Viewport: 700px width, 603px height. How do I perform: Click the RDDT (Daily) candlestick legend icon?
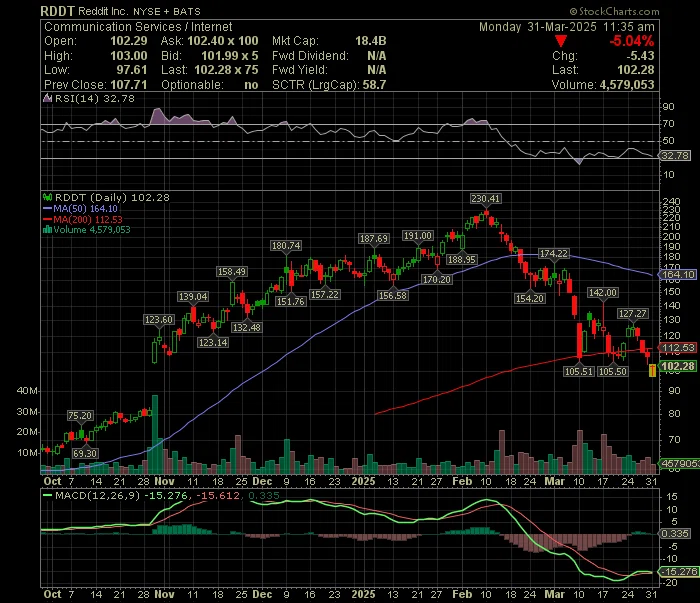click(47, 197)
